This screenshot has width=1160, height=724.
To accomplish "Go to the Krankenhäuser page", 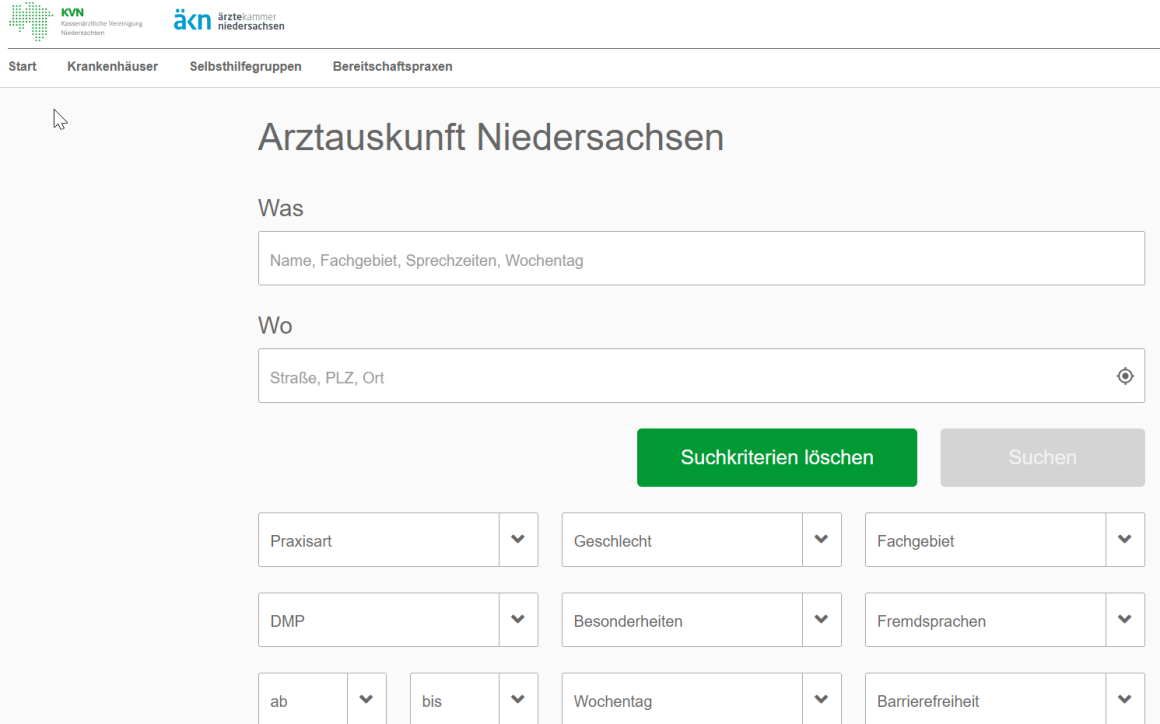I will [112, 67].
